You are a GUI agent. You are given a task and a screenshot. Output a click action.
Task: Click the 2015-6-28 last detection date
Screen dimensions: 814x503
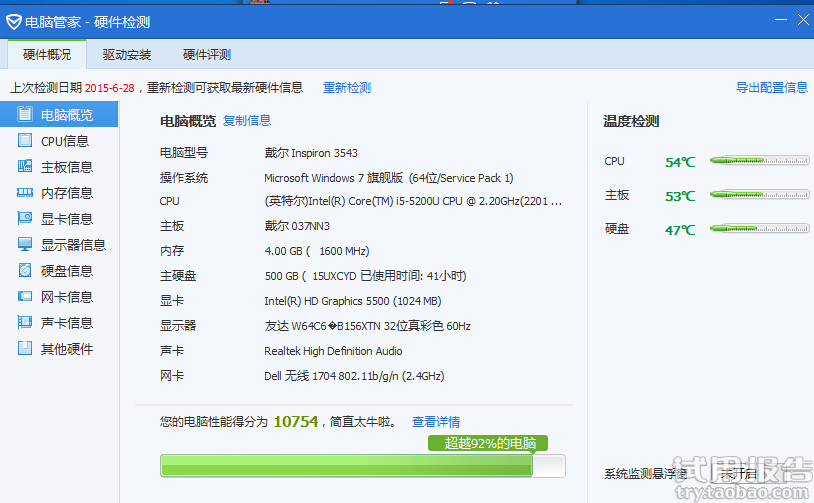coord(110,88)
